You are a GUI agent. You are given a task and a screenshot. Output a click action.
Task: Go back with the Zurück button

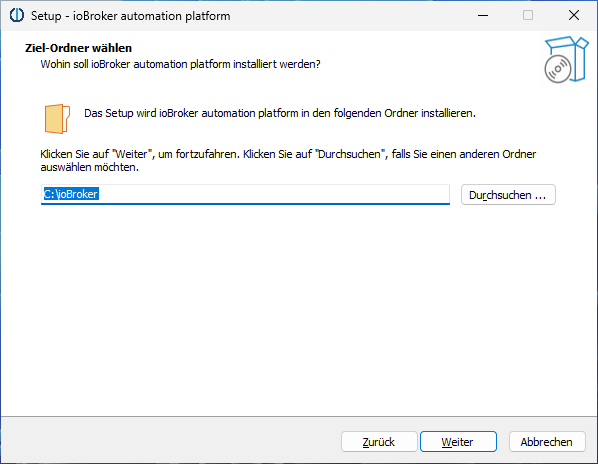(379, 442)
